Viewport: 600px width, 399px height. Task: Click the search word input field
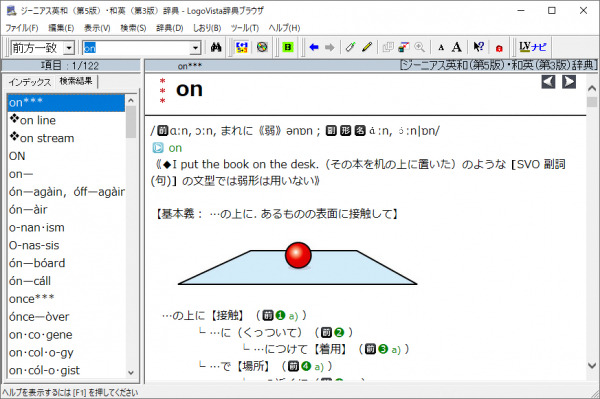tap(136, 48)
